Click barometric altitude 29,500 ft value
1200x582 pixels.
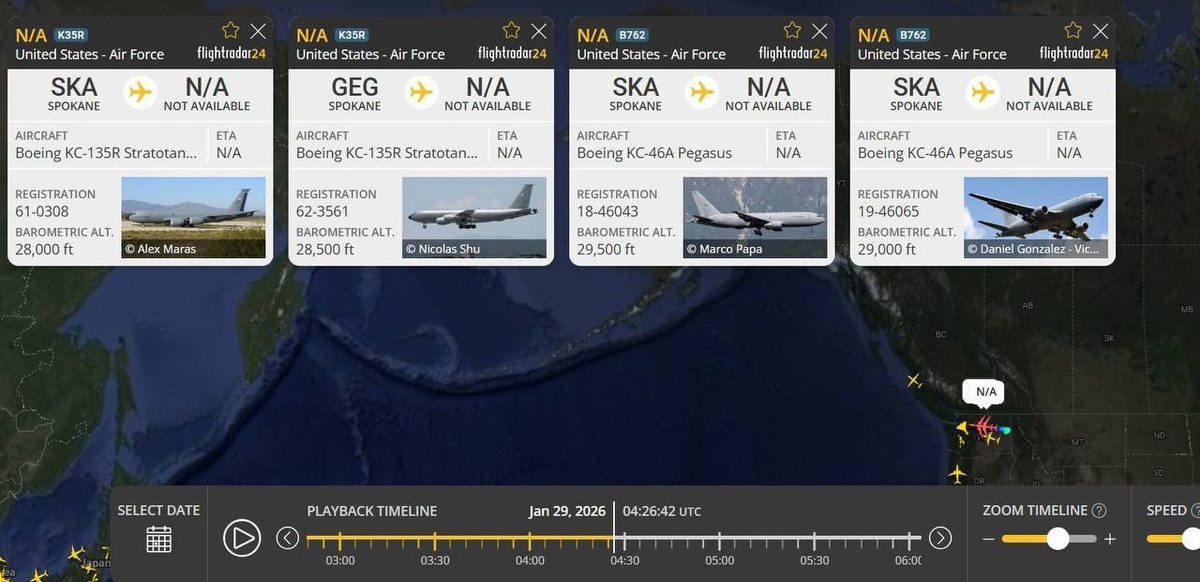pos(606,250)
